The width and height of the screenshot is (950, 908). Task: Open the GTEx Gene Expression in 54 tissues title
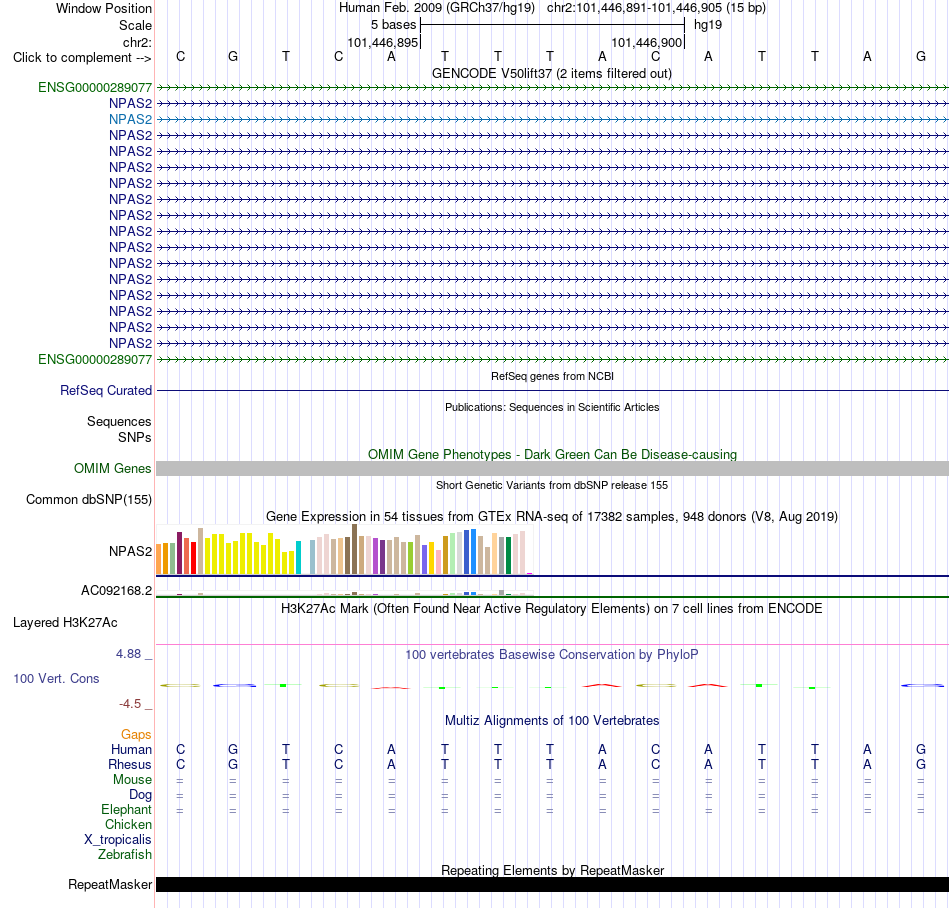(552, 517)
